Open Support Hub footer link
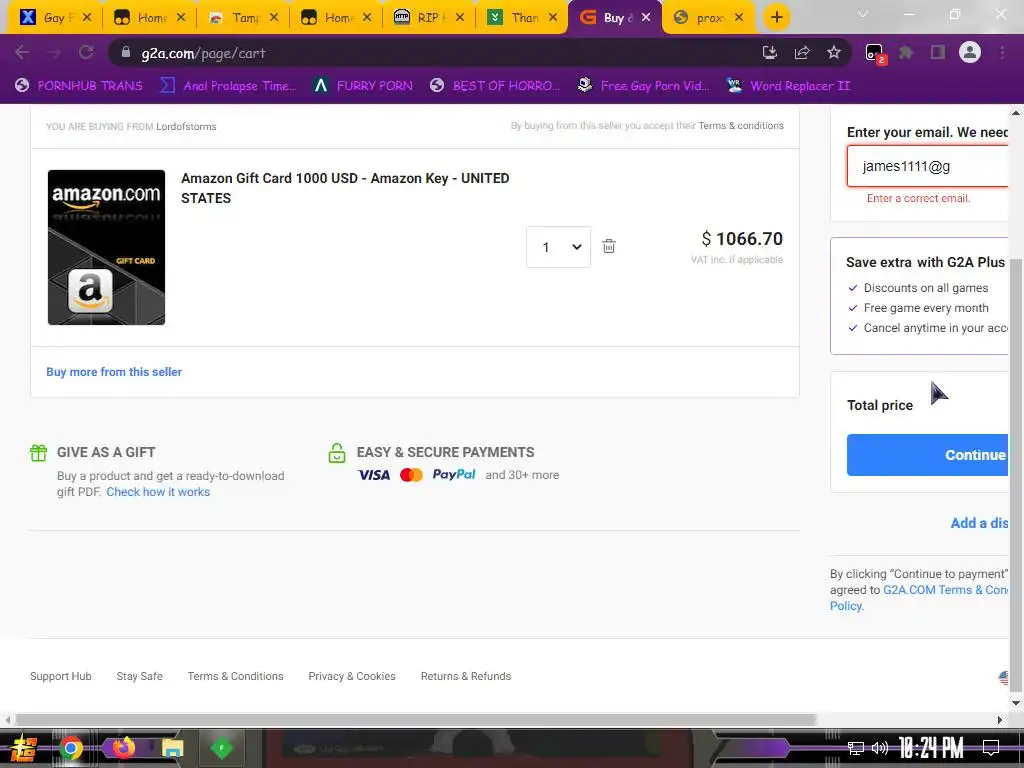Screen dimensions: 1024x768 coord(61,677)
